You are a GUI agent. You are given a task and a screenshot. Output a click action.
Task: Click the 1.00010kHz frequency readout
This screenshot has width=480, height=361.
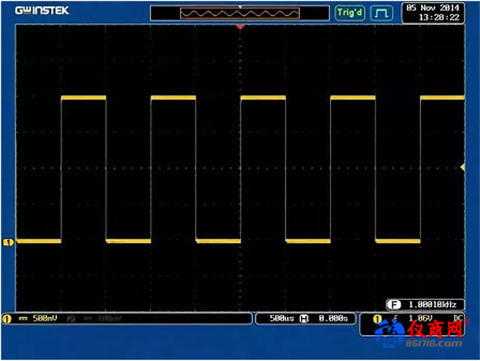pyautogui.click(x=432, y=305)
